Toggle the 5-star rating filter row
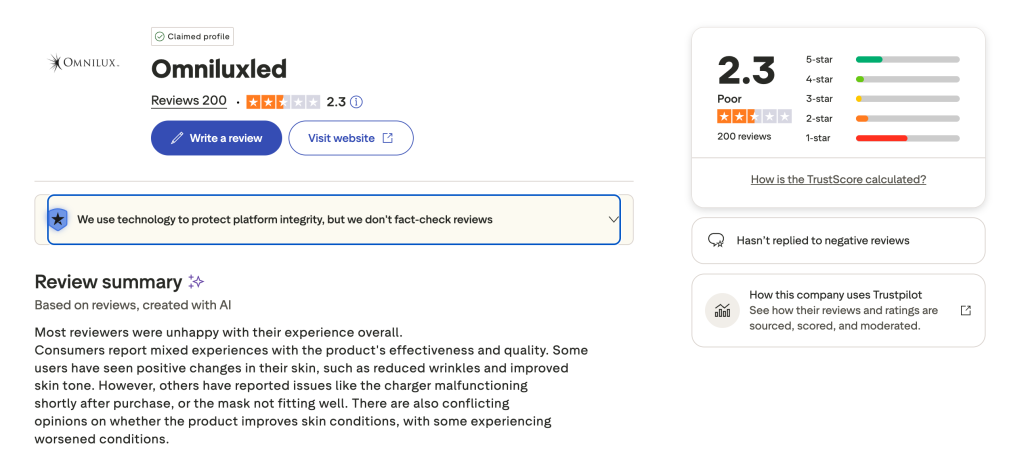 [x=882, y=59]
